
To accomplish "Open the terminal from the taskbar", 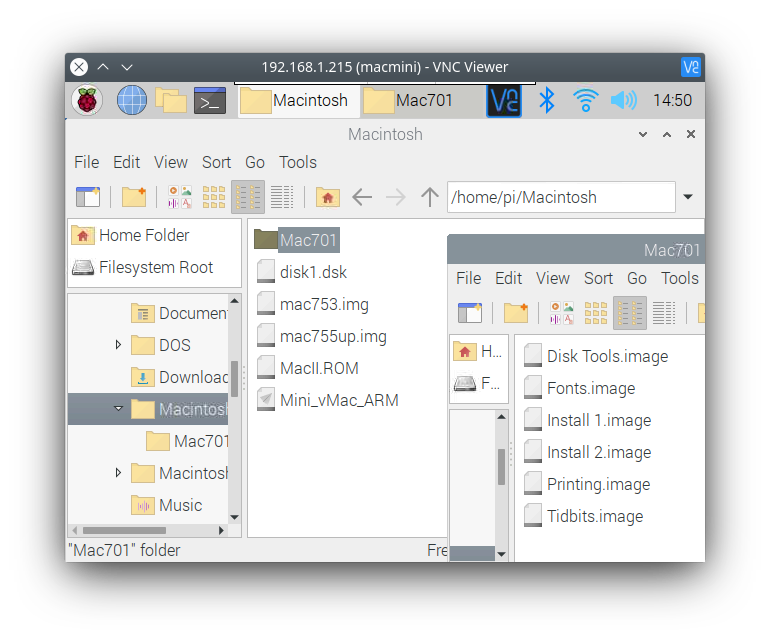I will [x=210, y=100].
